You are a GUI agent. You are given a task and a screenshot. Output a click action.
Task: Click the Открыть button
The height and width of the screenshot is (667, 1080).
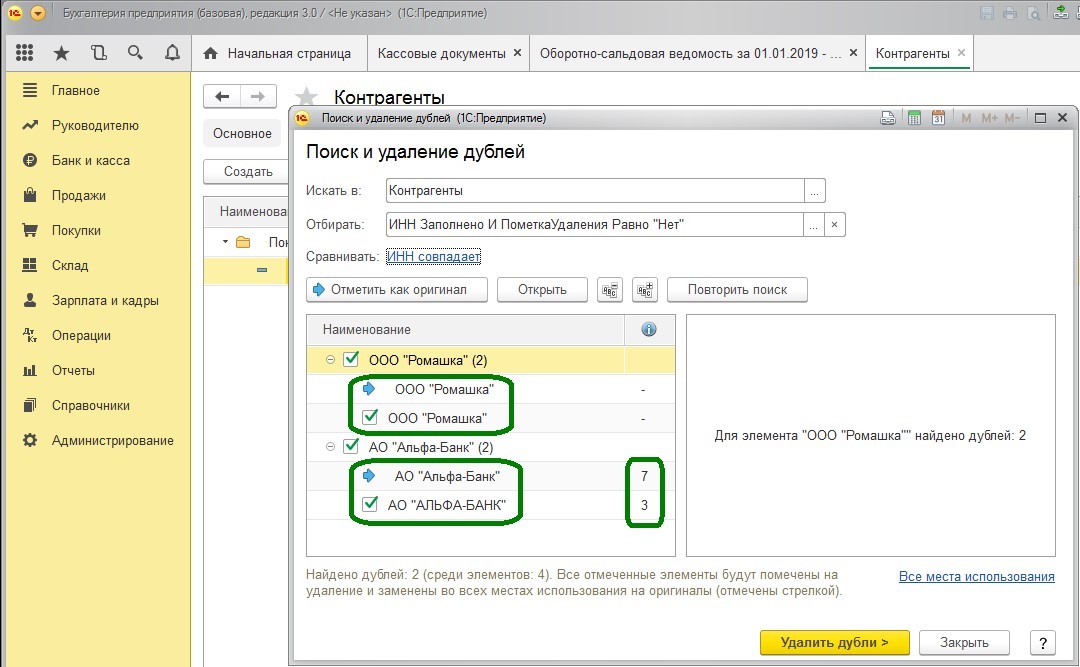[x=542, y=290]
